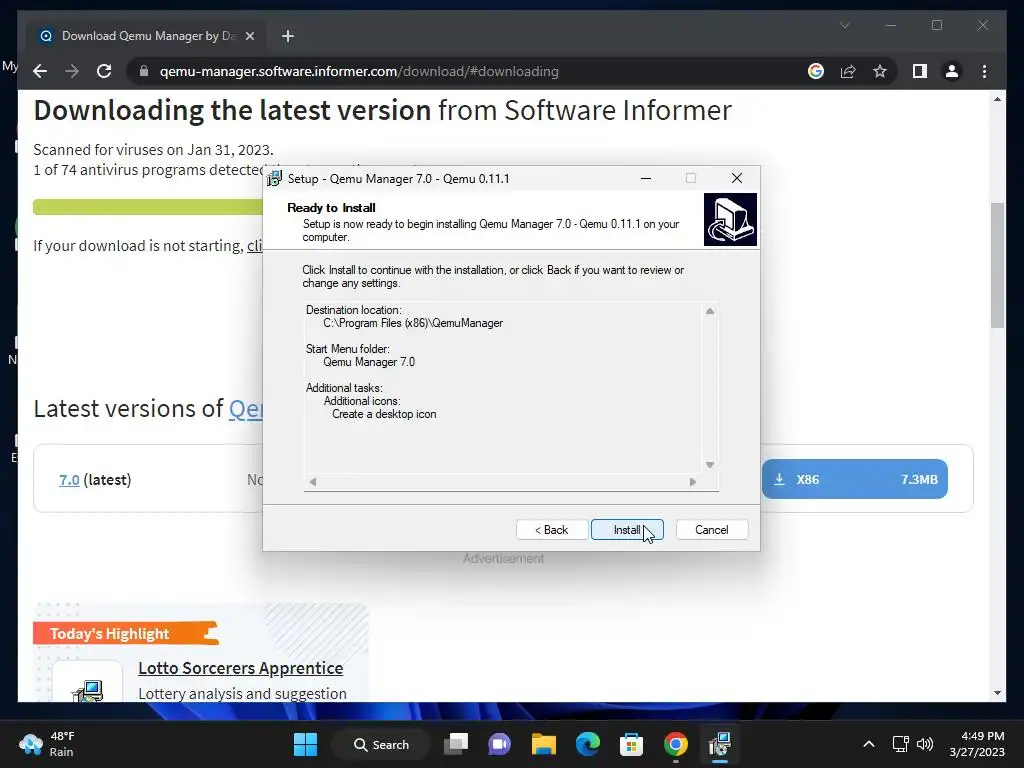Open the network icon in system tray
Image resolution: width=1024 pixels, height=768 pixels.
pyautogui.click(x=901, y=744)
